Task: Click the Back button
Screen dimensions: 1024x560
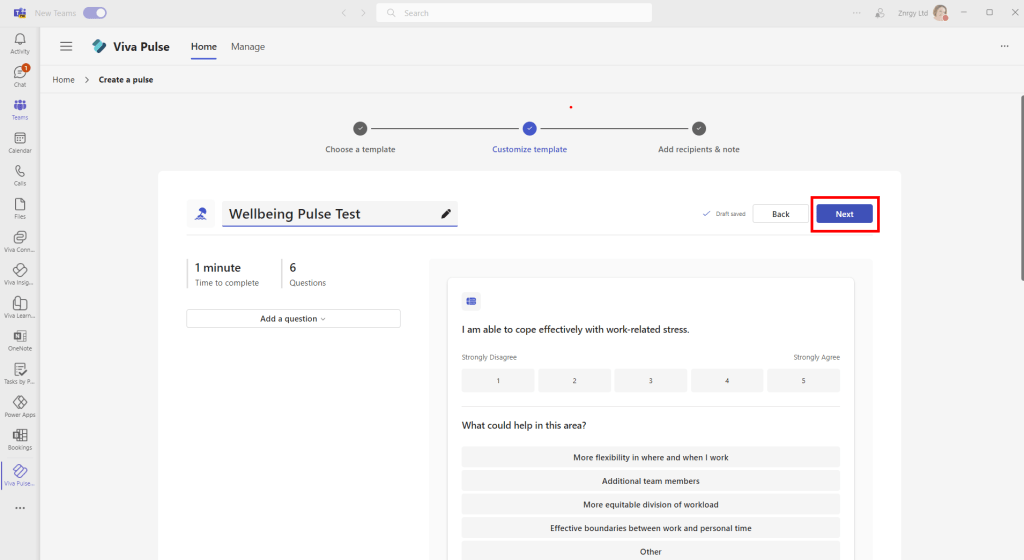Action: [780, 214]
